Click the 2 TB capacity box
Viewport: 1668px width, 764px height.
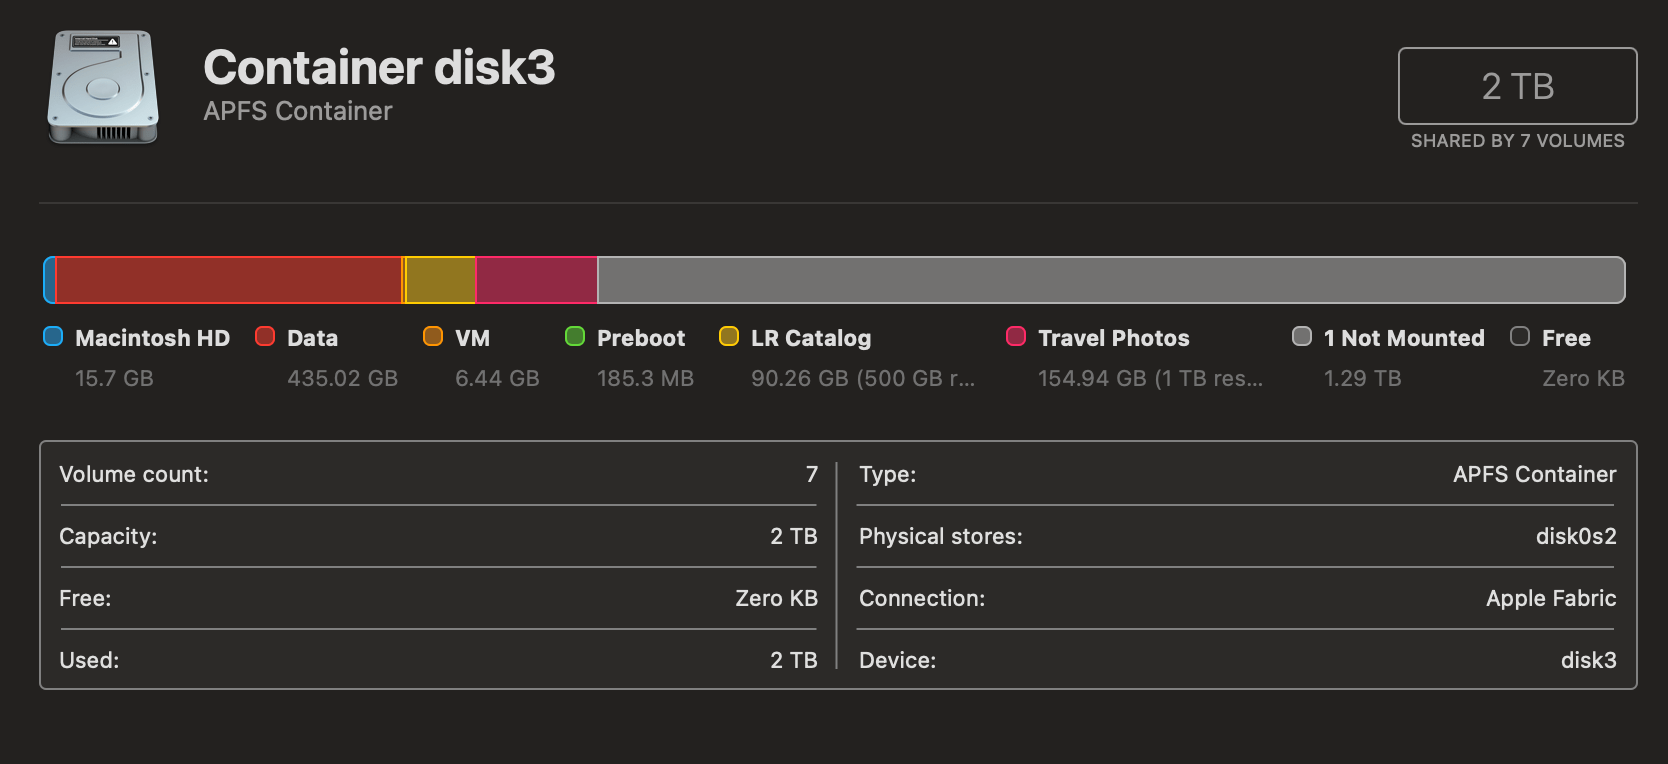tap(1517, 86)
